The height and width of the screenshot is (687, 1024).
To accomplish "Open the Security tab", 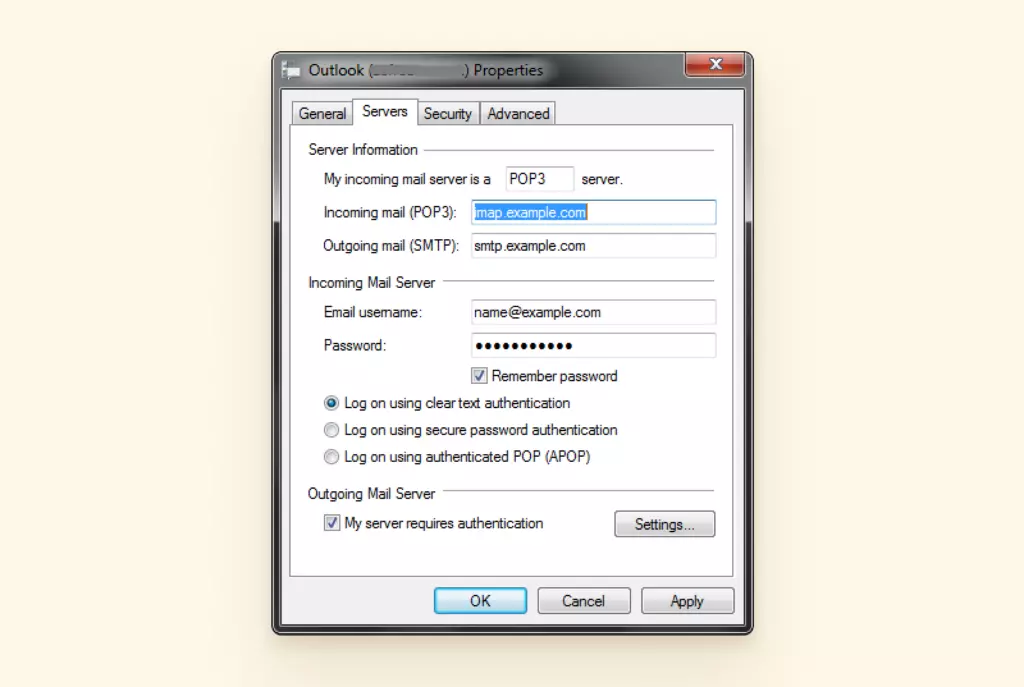I will pos(447,114).
